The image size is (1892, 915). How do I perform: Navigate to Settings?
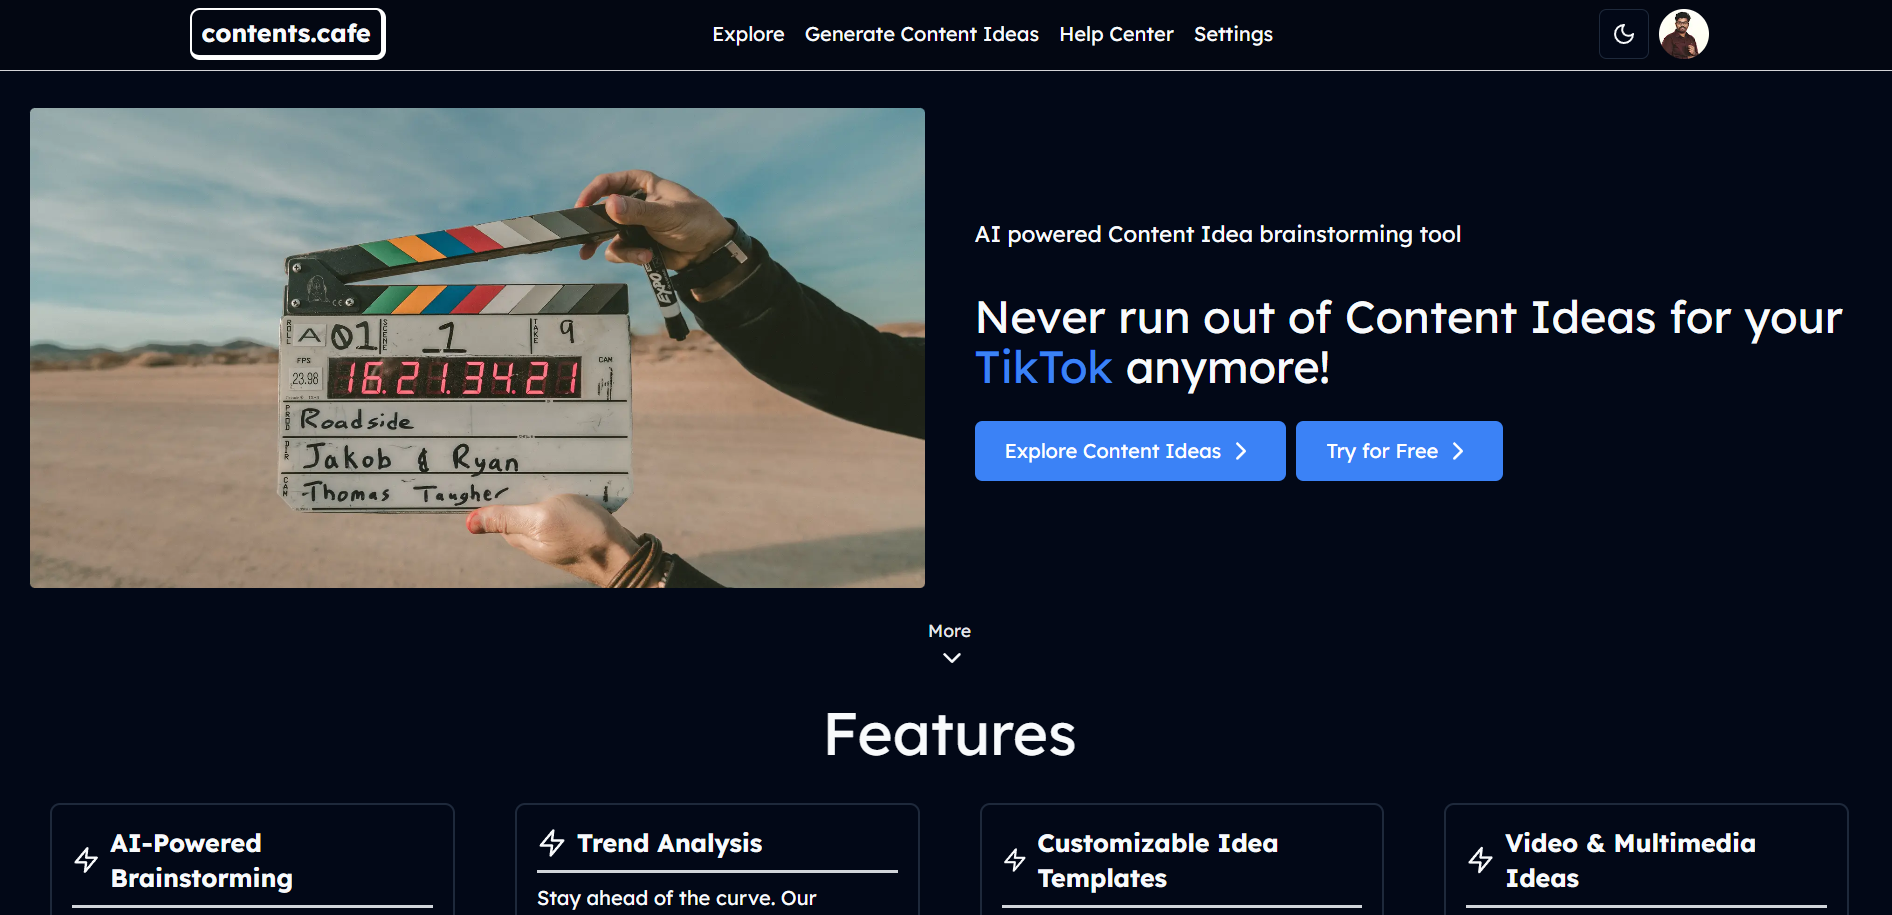[1232, 34]
